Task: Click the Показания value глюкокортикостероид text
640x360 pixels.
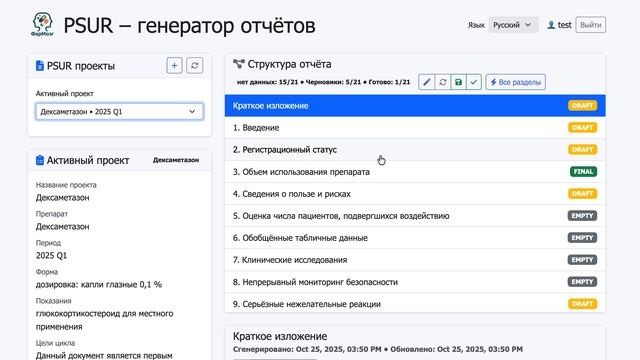Action: point(104,320)
